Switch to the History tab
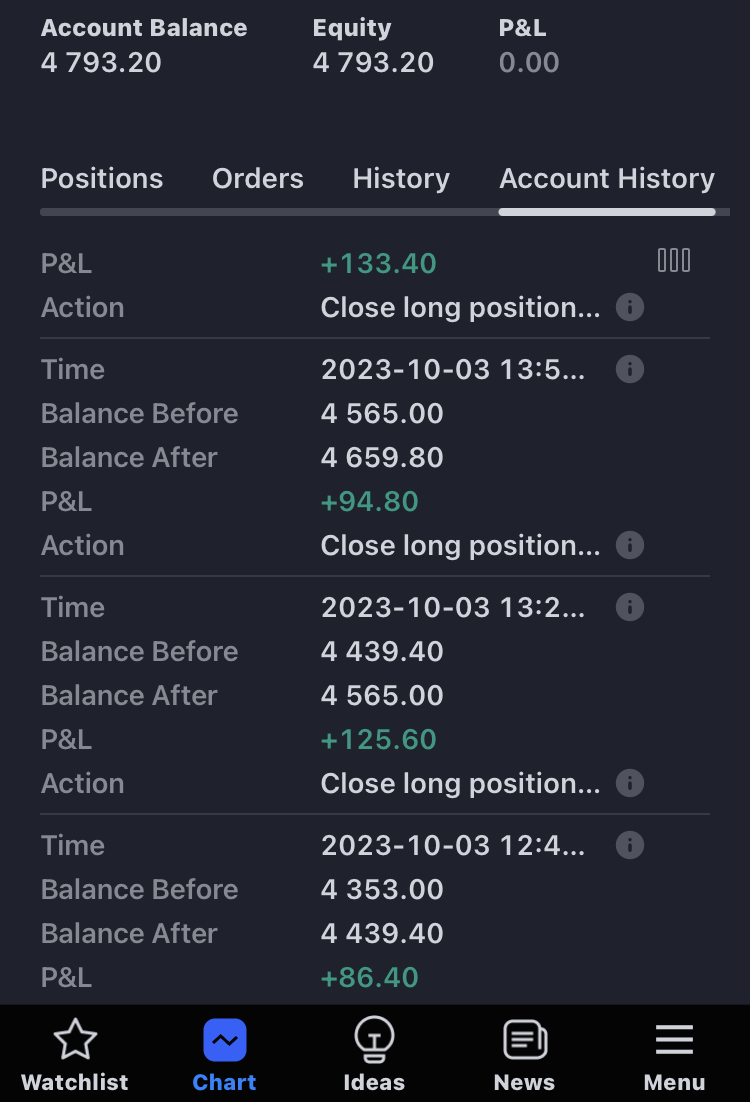The image size is (750, 1102). (x=401, y=179)
